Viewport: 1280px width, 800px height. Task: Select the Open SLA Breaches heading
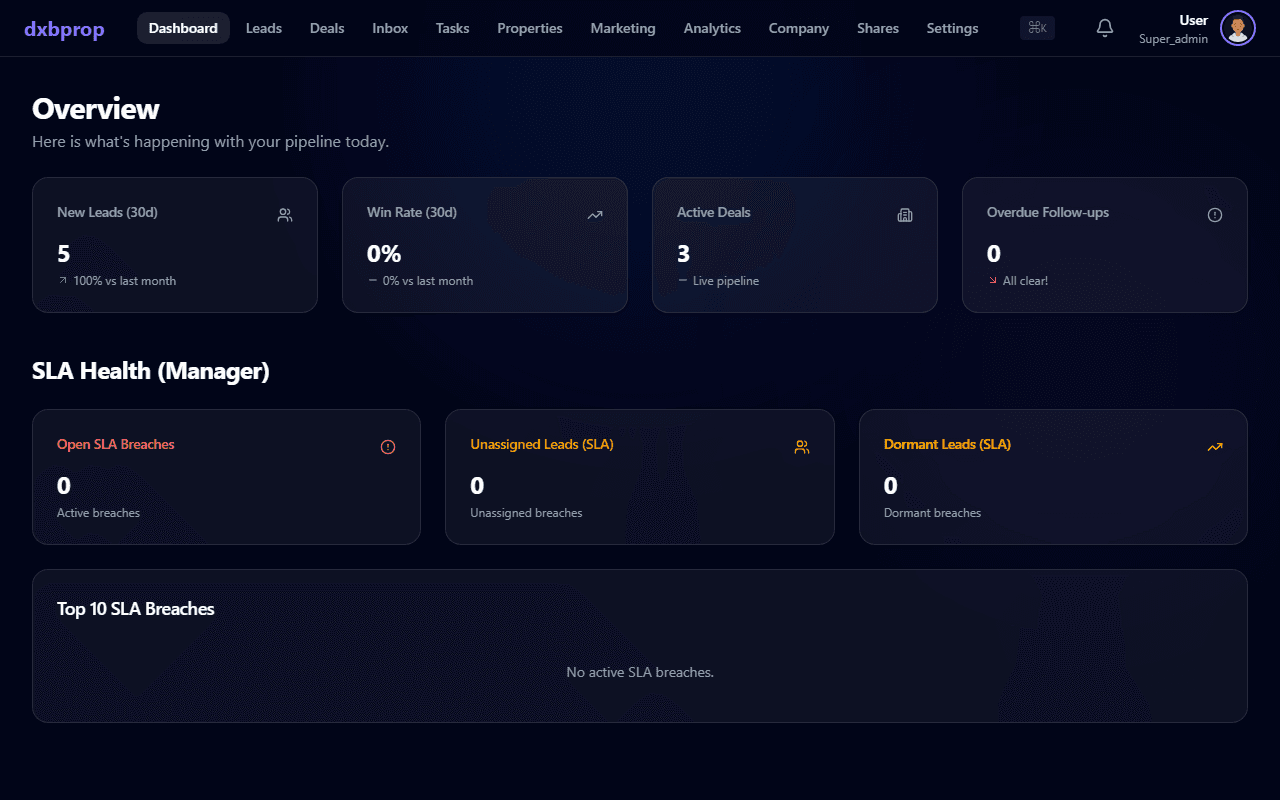tap(116, 444)
